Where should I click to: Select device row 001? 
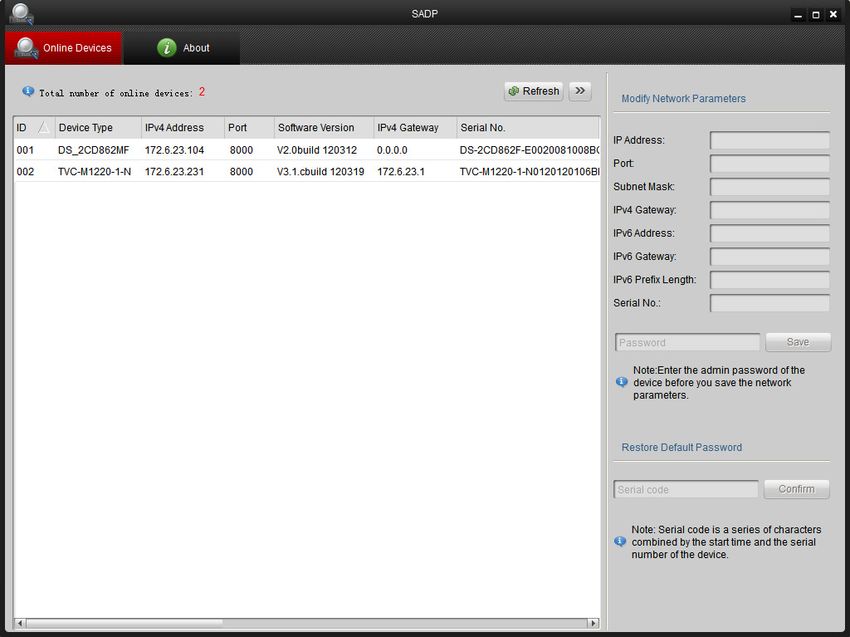[306, 150]
